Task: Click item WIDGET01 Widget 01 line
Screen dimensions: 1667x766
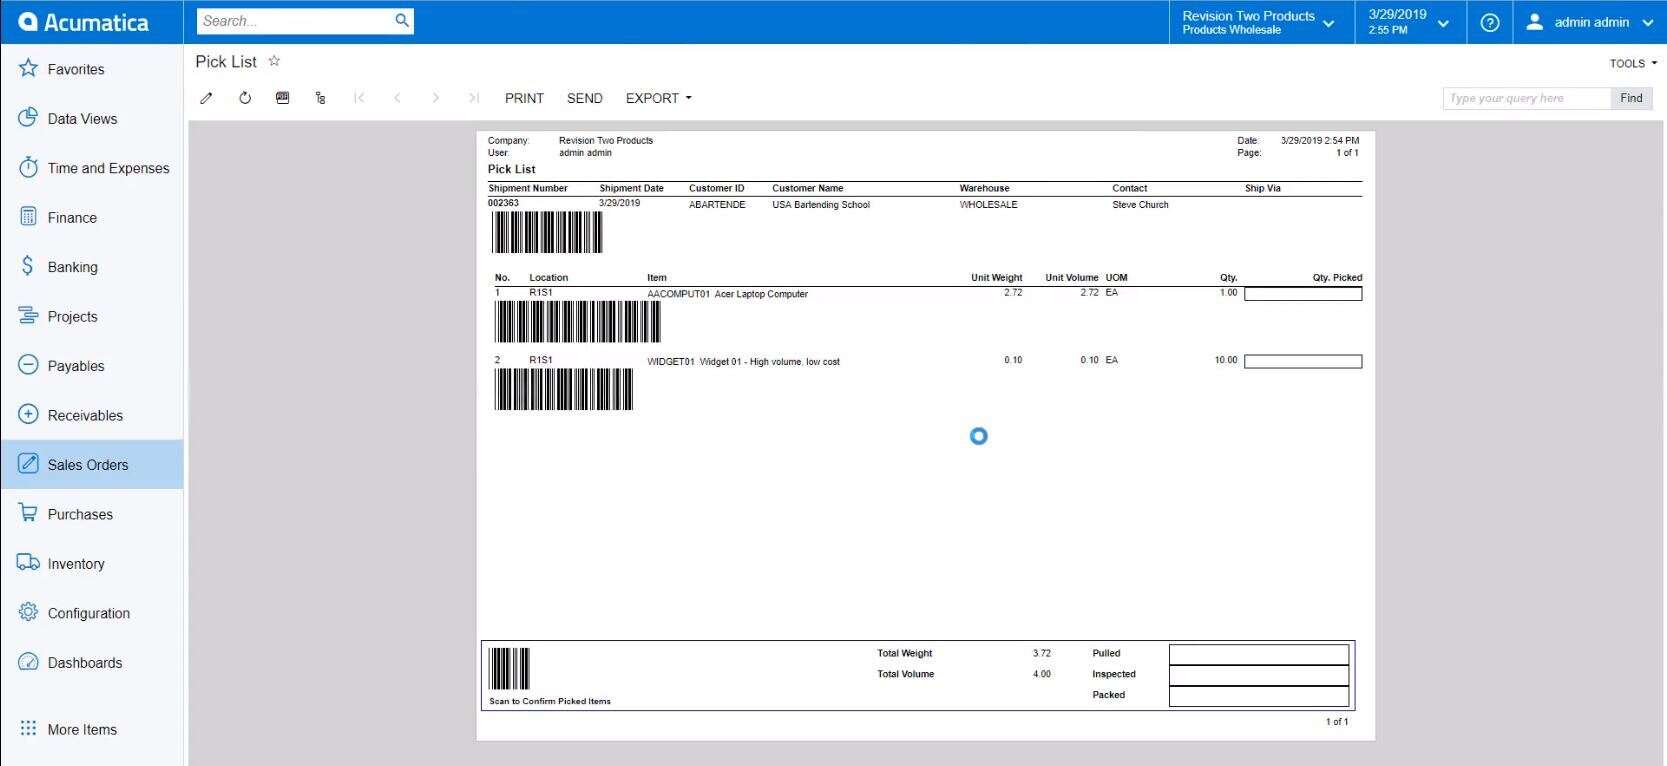Action: tap(743, 362)
